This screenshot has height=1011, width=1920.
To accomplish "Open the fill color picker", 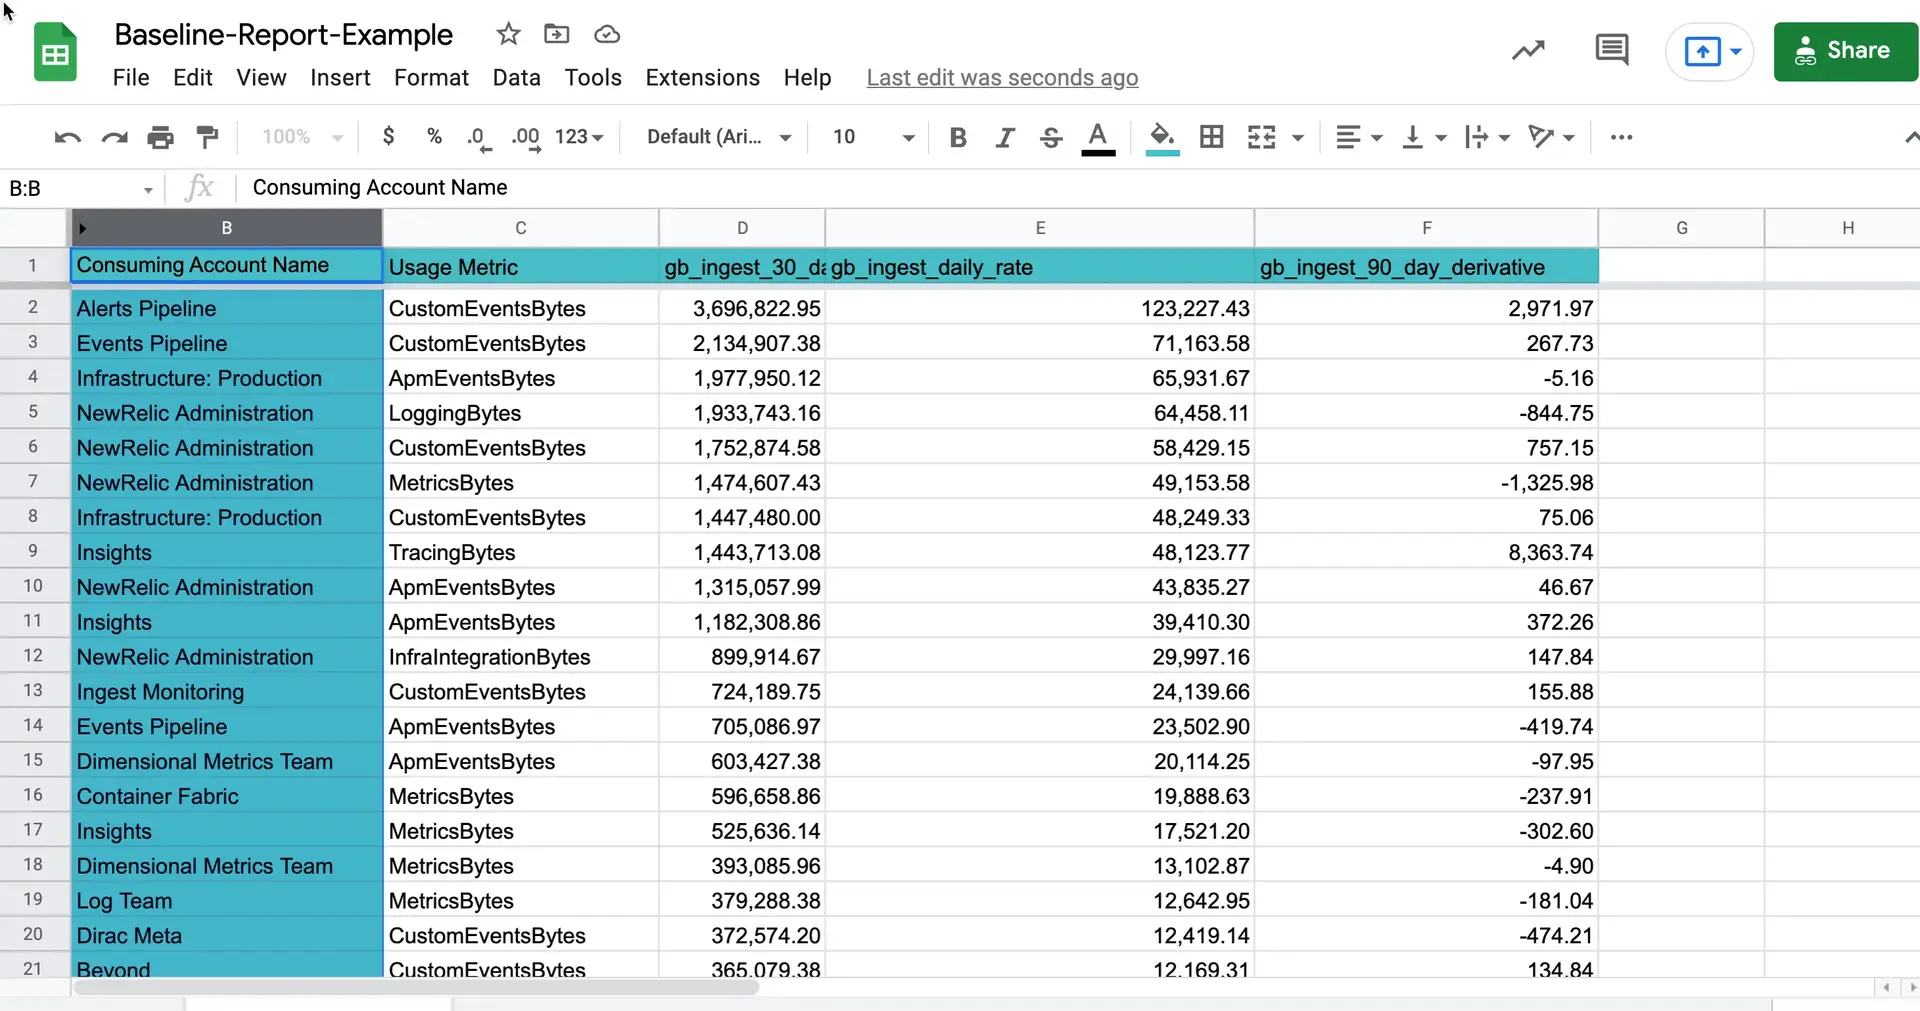I will [x=1161, y=137].
